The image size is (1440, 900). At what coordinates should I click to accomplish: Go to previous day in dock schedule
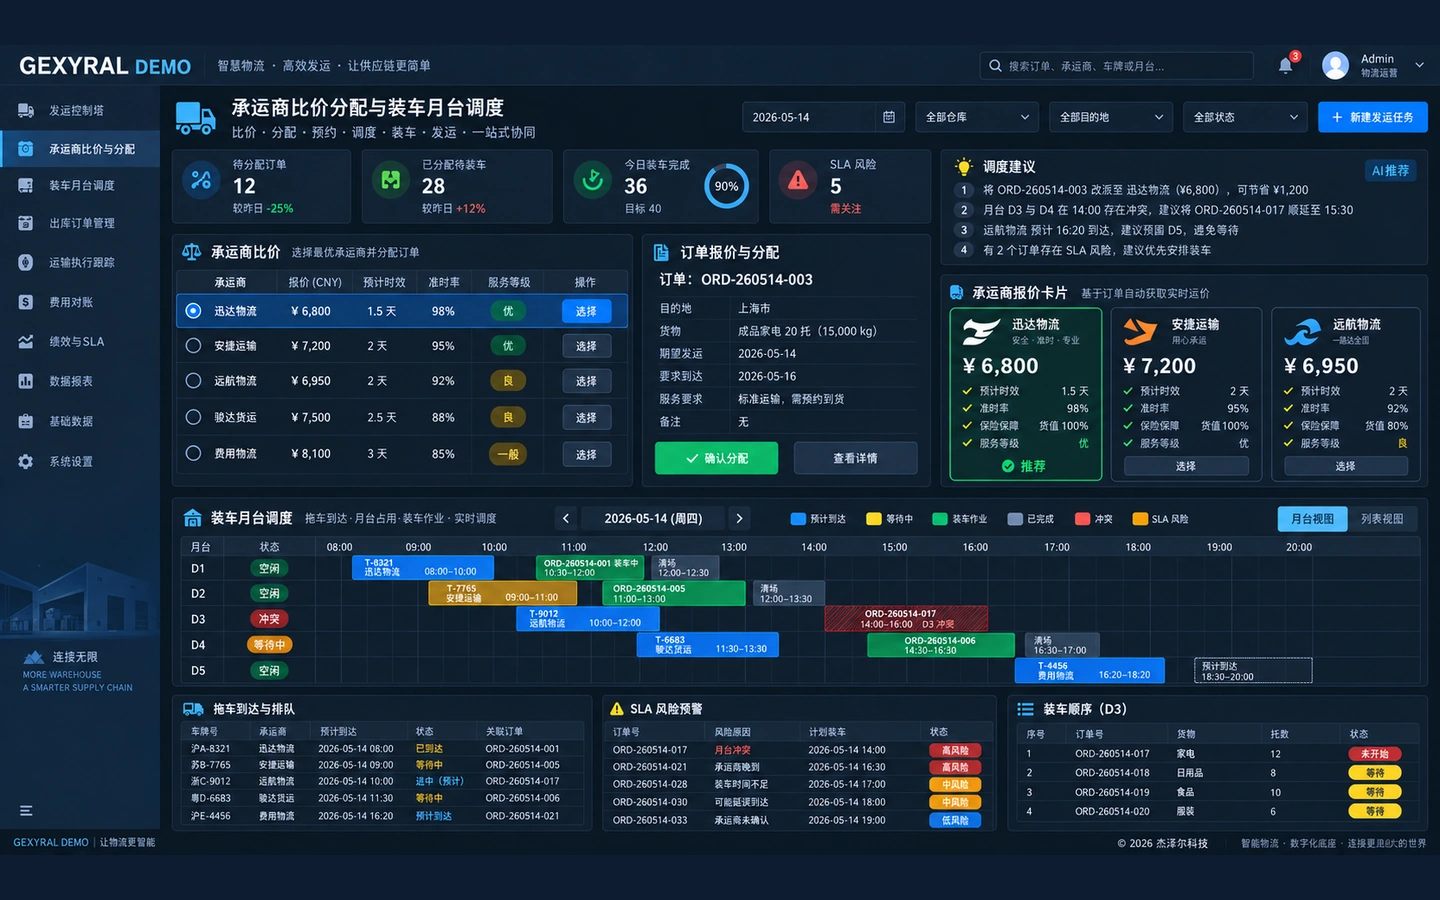566,518
